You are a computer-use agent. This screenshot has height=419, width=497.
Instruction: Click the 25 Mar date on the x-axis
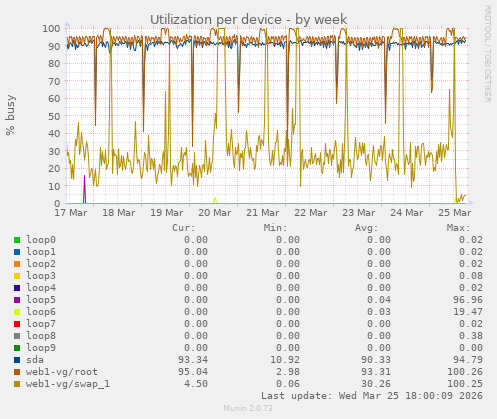[455, 213]
